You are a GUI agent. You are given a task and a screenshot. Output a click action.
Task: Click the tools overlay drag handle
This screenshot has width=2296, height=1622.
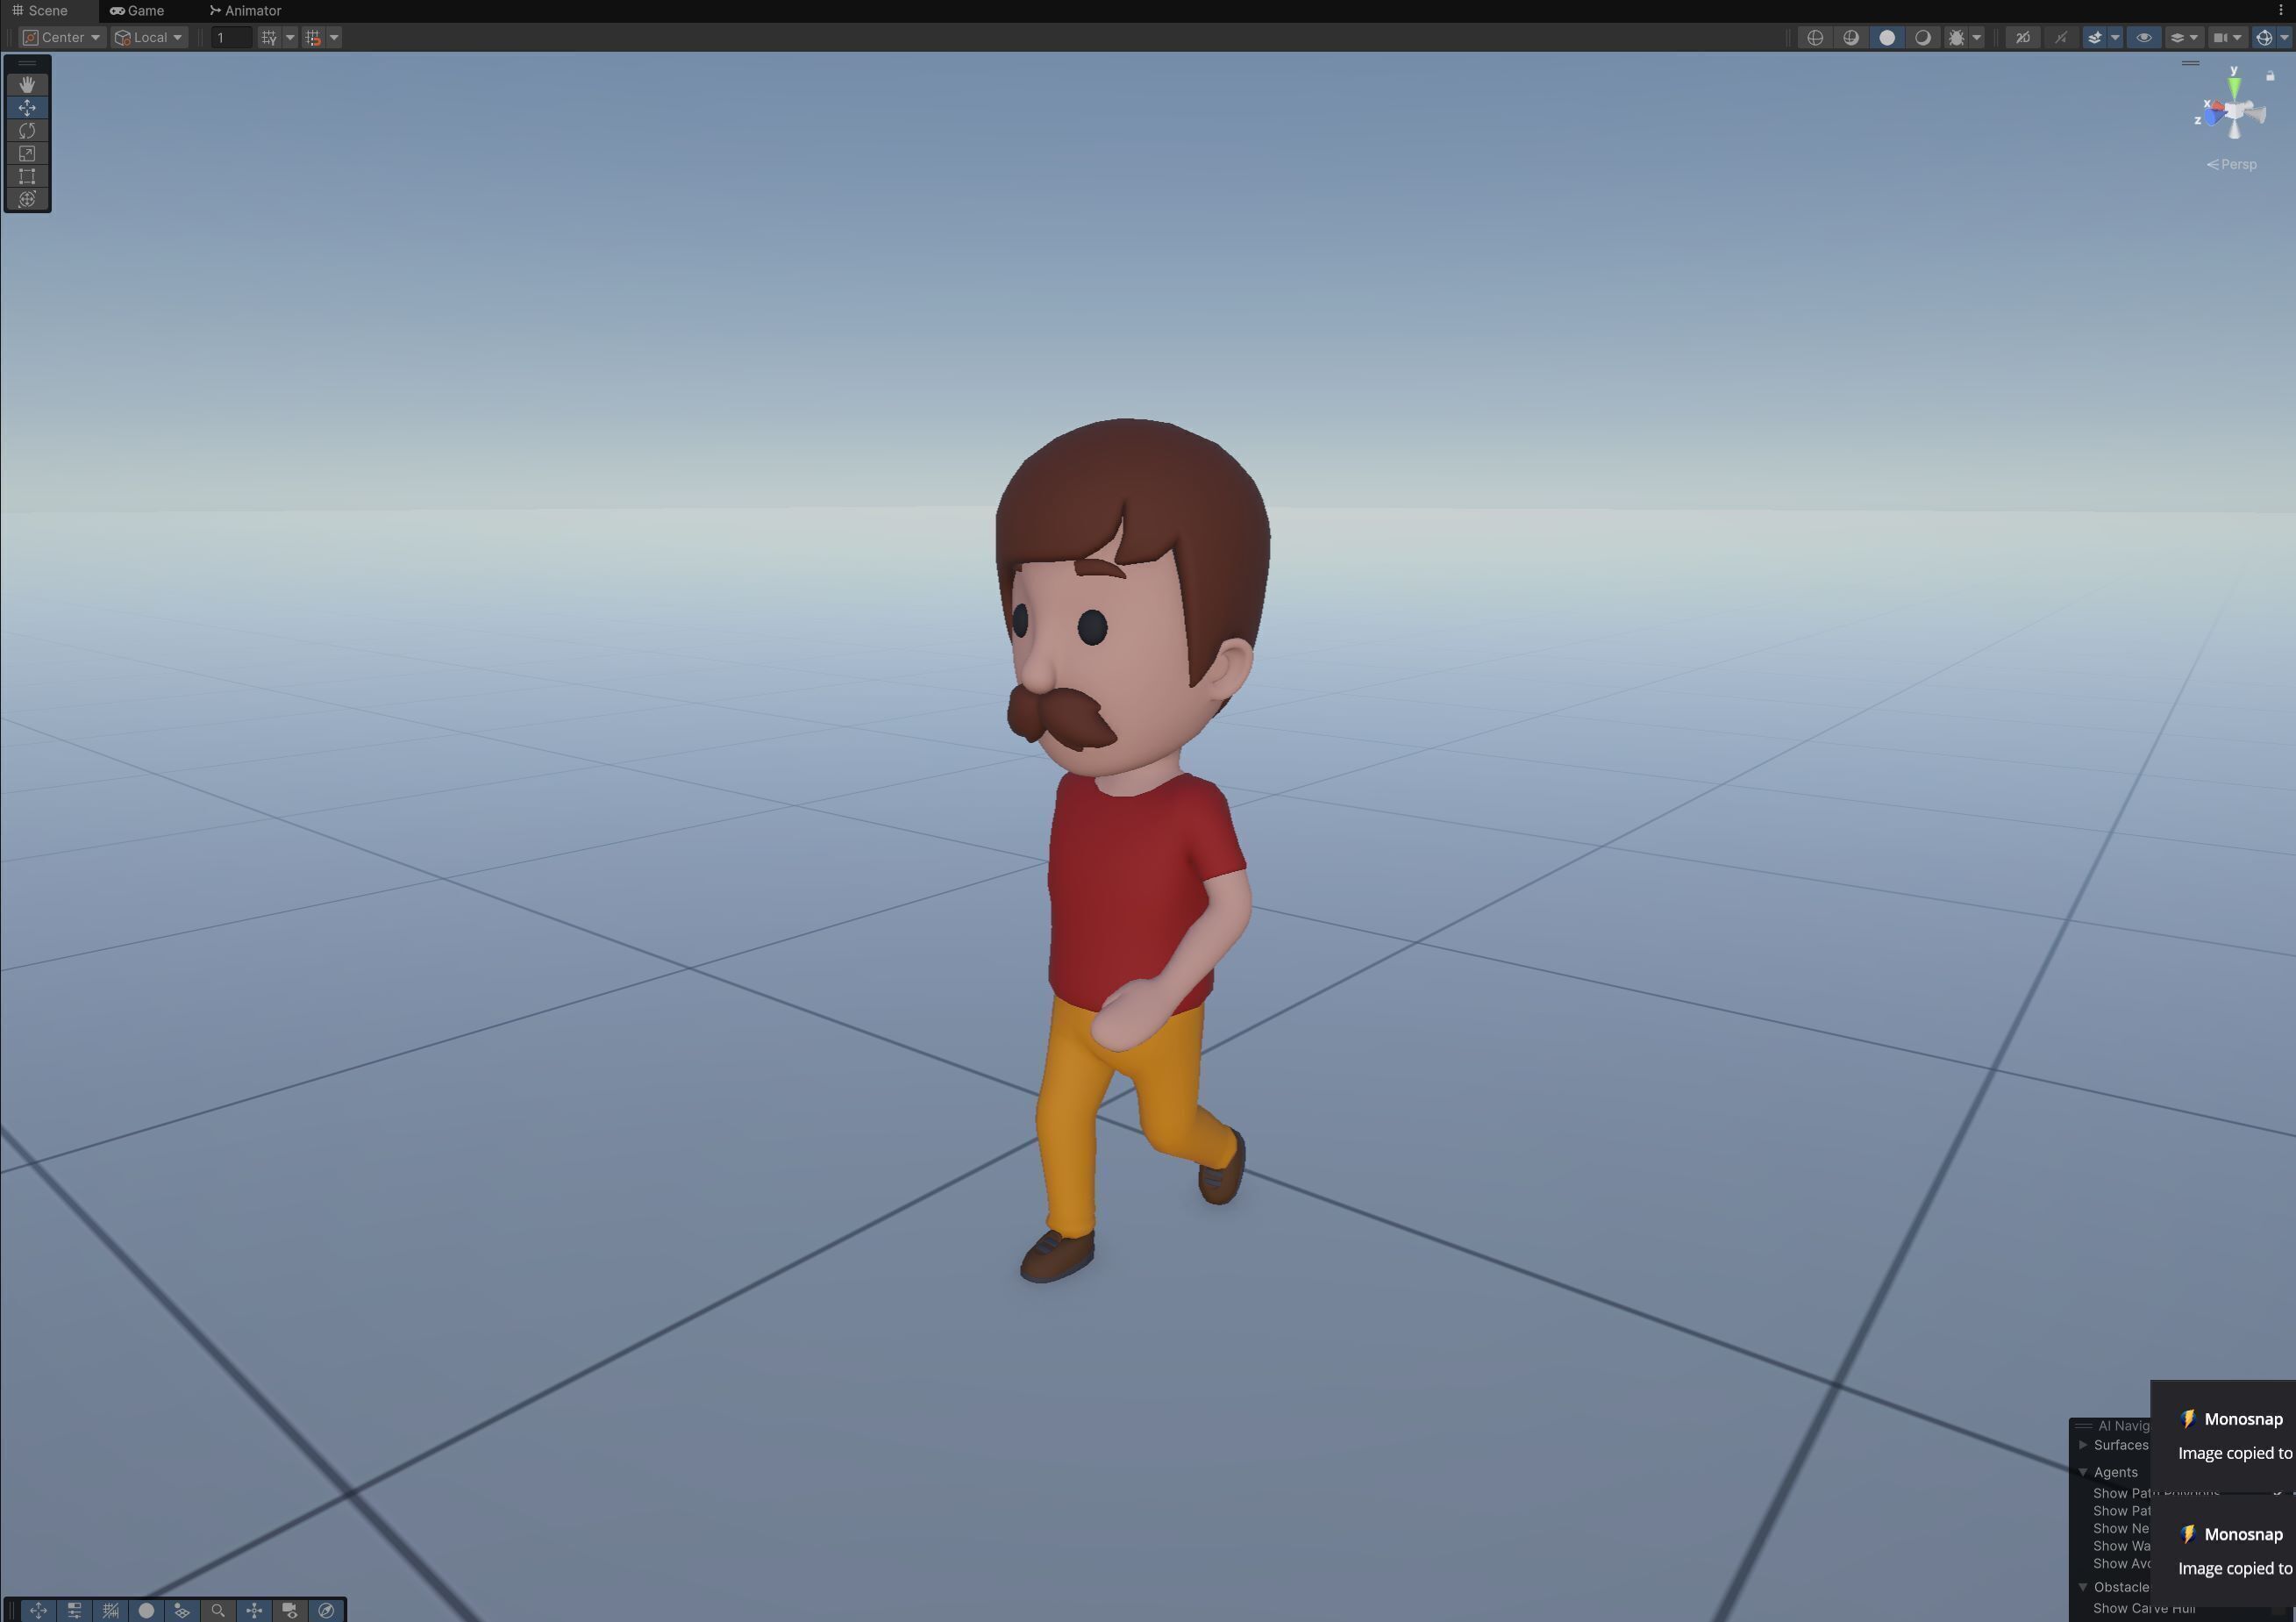click(27, 63)
